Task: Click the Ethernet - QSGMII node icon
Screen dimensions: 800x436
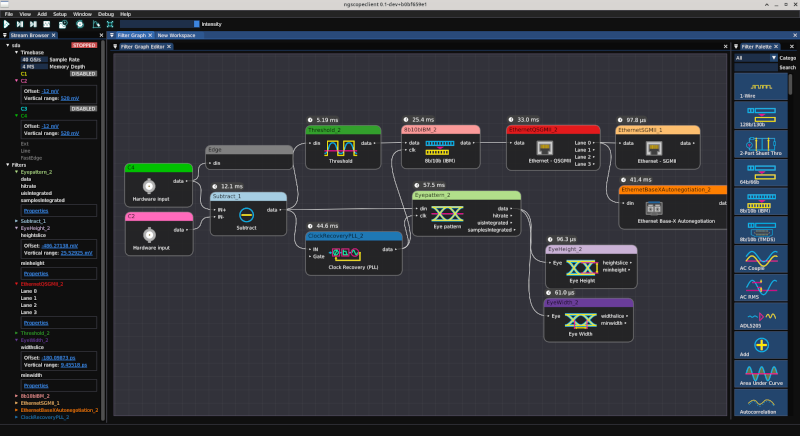Action: click(544, 148)
